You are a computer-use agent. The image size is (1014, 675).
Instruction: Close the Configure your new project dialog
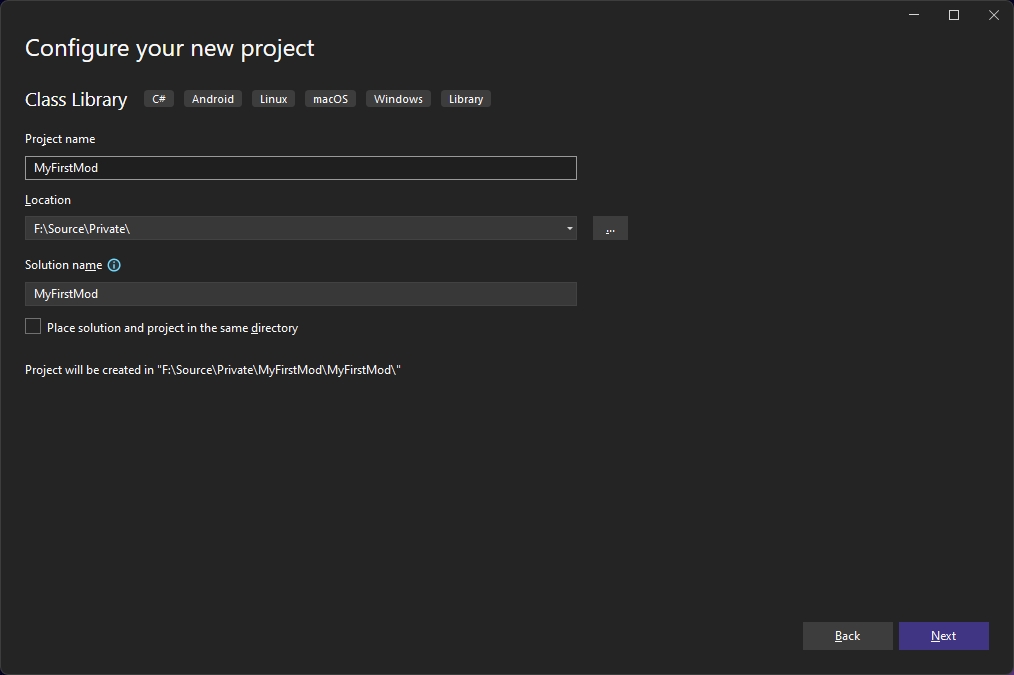click(x=993, y=15)
